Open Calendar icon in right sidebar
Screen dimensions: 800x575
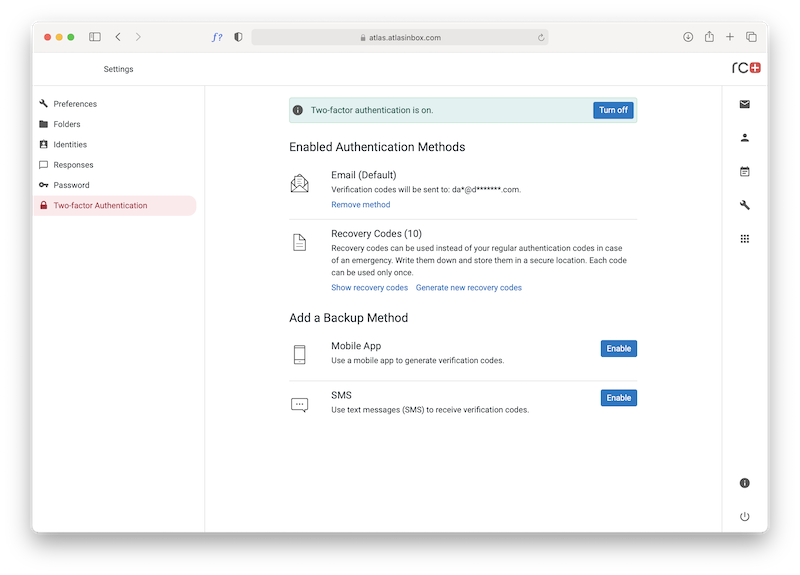click(x=745, y=171)
